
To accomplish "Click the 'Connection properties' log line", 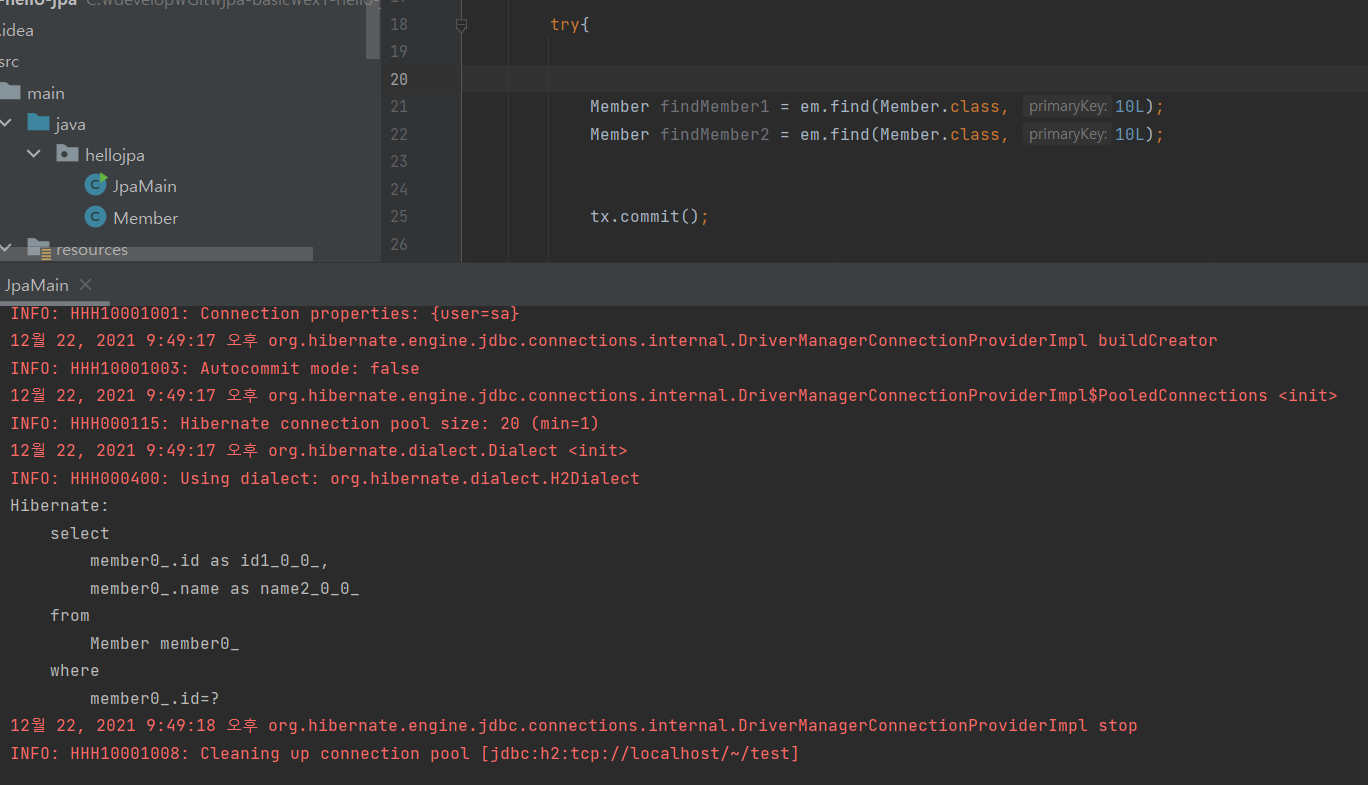I will pyautogui.click(x=265, y=313).
